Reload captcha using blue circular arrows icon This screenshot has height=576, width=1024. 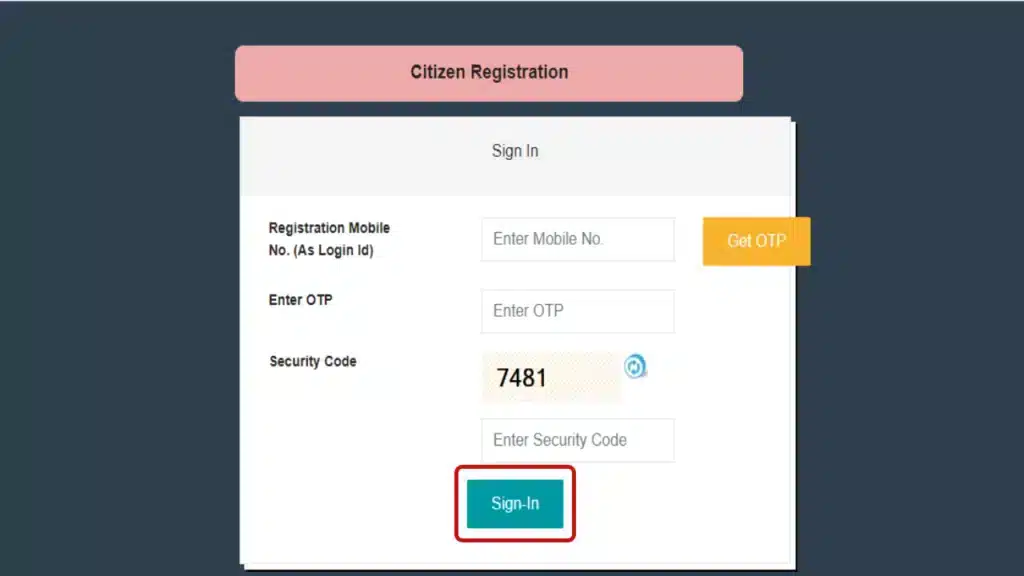pos(634,366)
